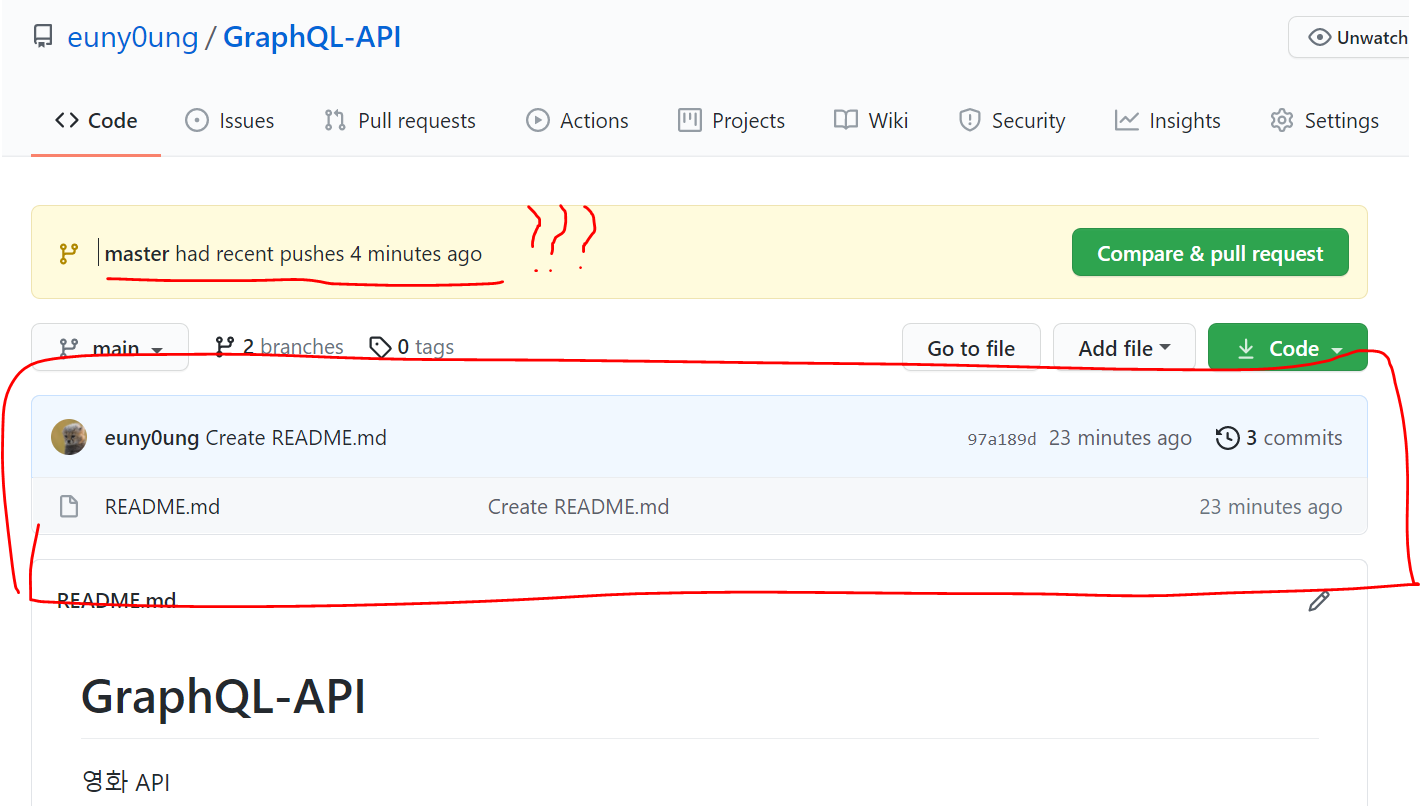
Task: Click the GraphQL-API heading in the README
Action: (x=223, y=697)
